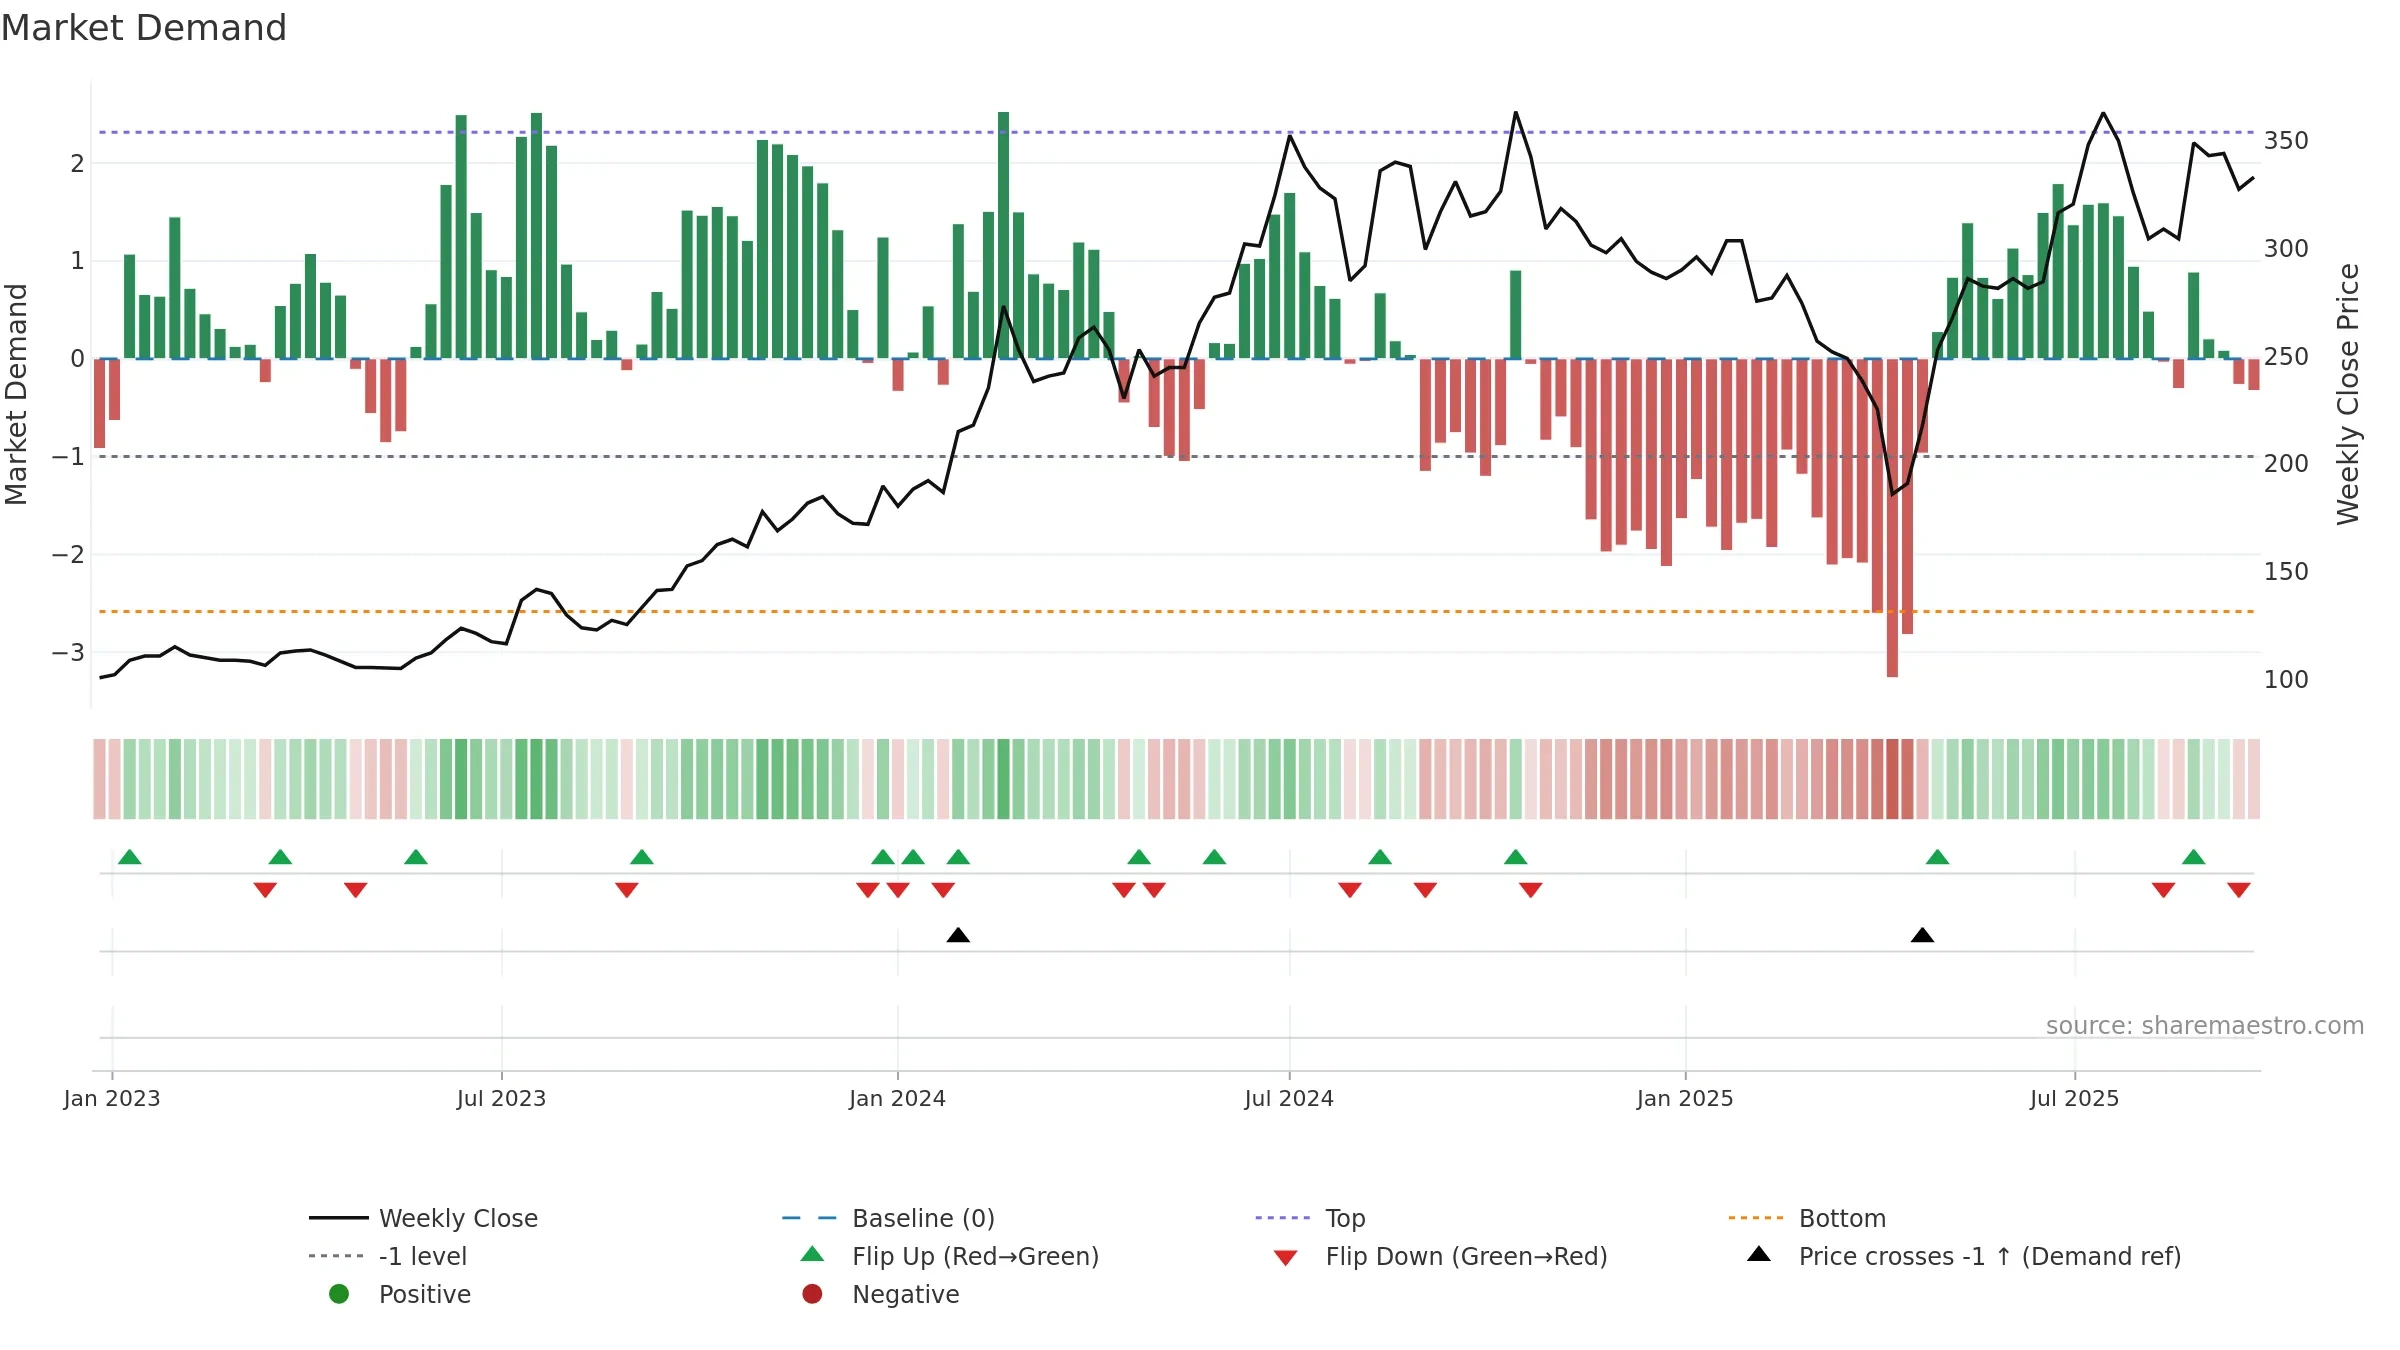This screenshot has width=2400, height=1350.
Task: Select the Bottom legend entry
Action: [x=1807, y=1218]
